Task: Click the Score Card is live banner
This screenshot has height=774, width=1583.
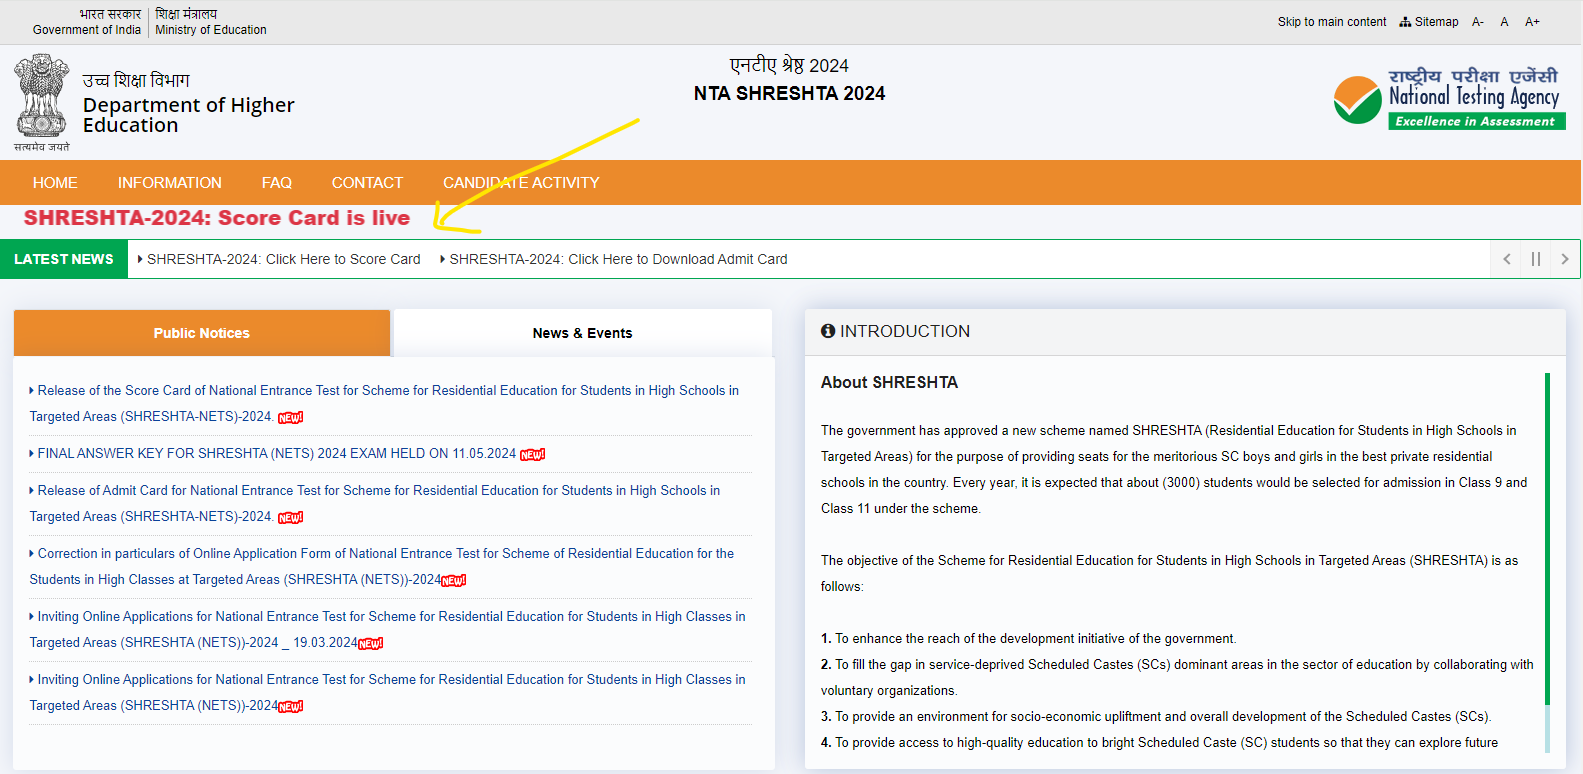Action: click(x=217, y=218)
